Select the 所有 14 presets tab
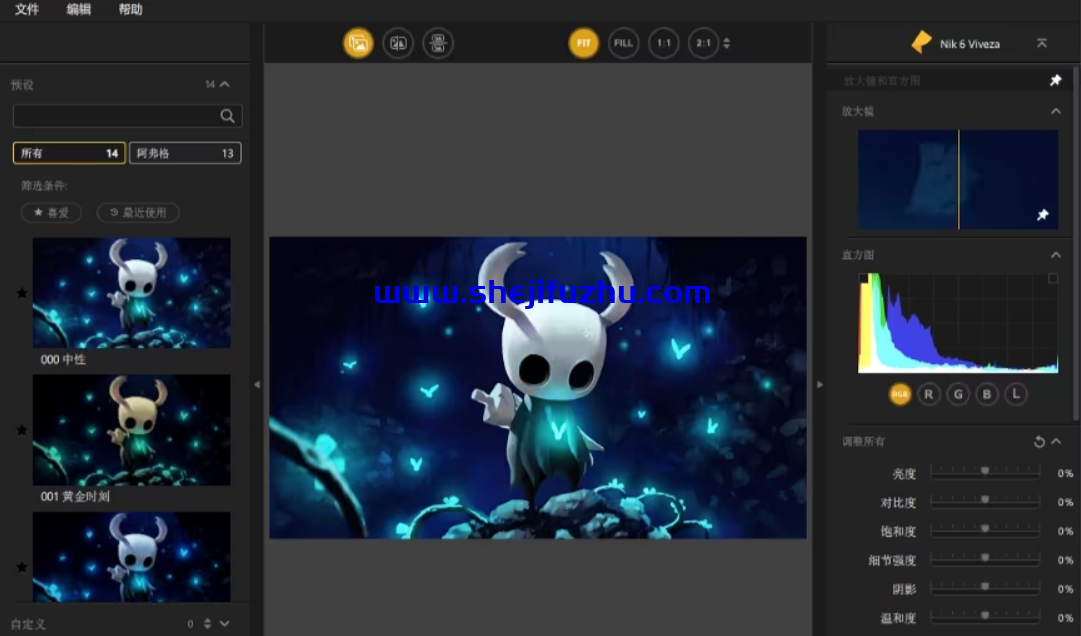1081x636 pixels. click(69, 153)
